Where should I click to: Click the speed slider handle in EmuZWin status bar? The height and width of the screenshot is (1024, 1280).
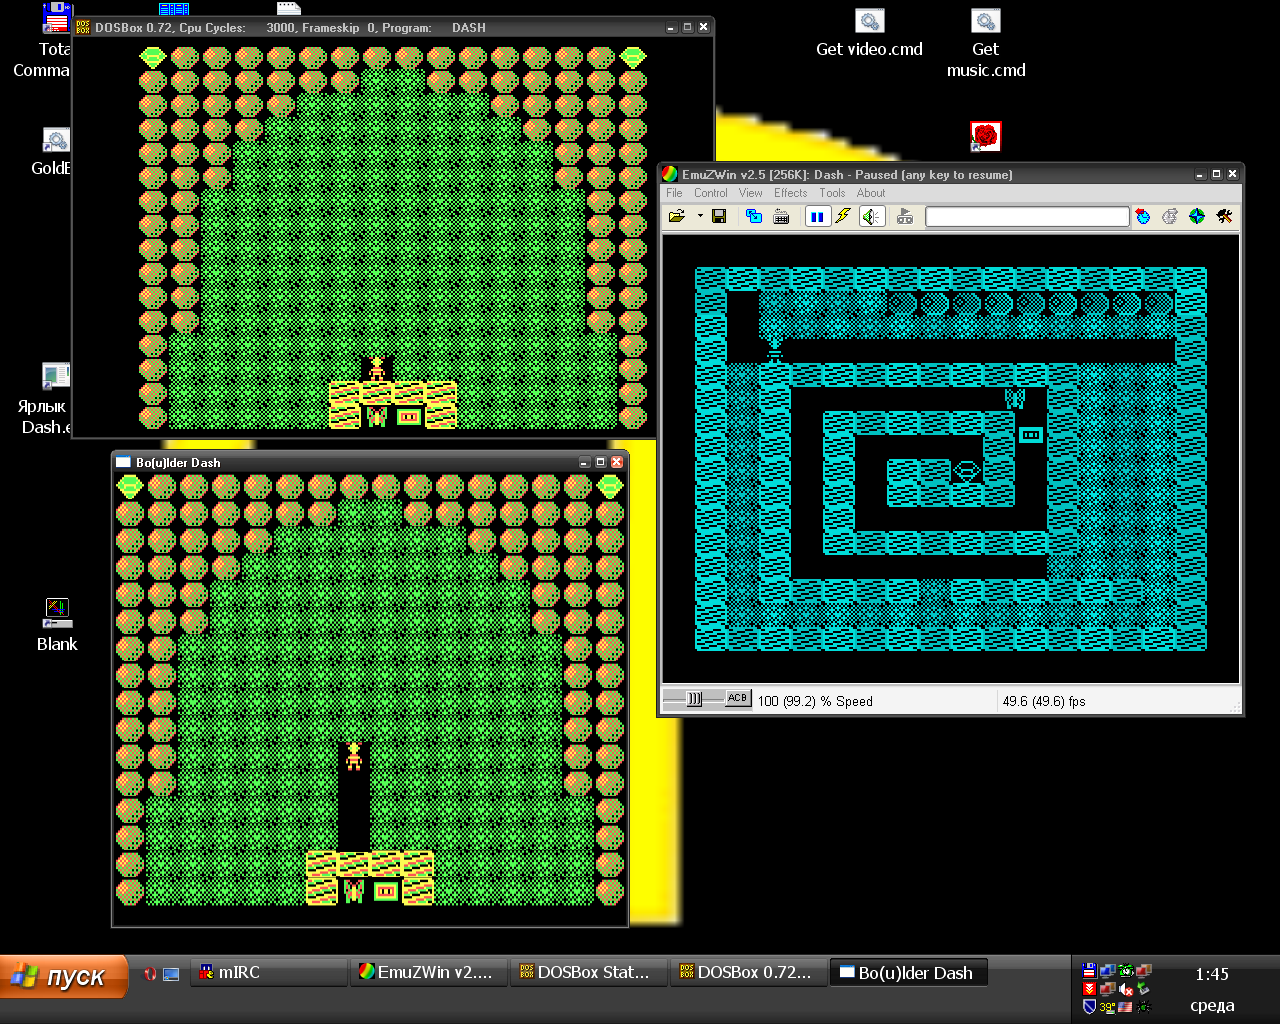[695, 699]
